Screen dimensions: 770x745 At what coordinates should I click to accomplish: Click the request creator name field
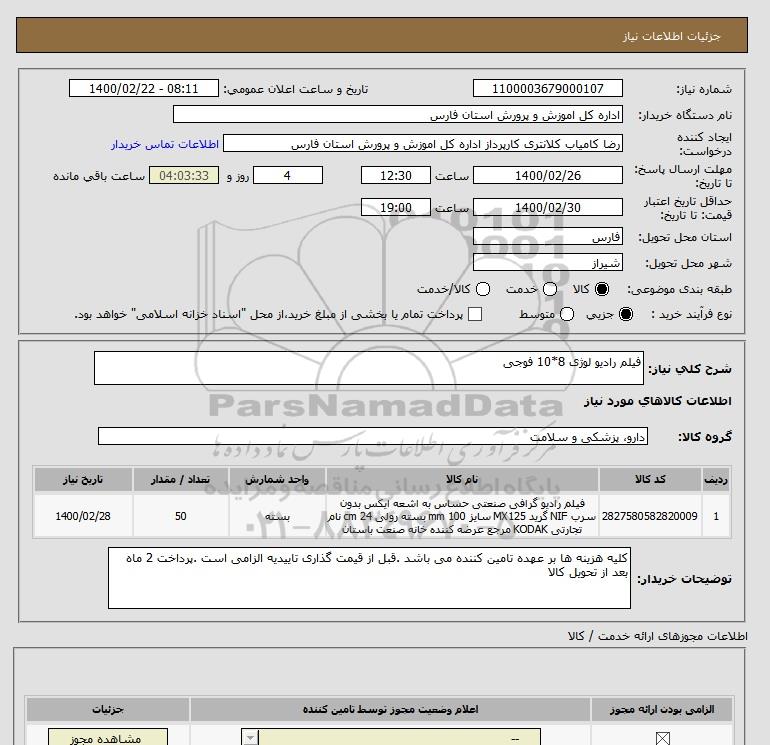pyautogui.click(x=423, y=144)
